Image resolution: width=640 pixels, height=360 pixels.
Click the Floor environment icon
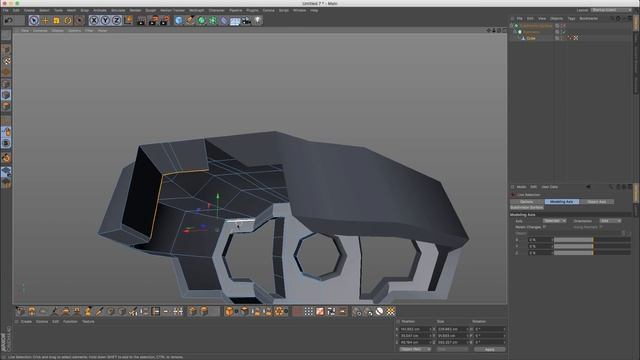235,20
